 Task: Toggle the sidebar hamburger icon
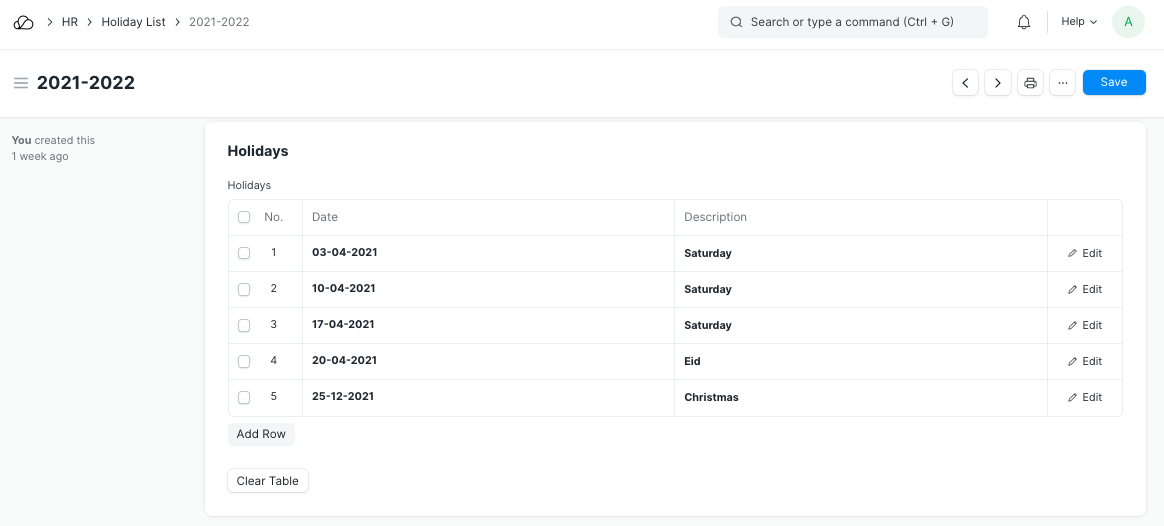click(20, 83)
